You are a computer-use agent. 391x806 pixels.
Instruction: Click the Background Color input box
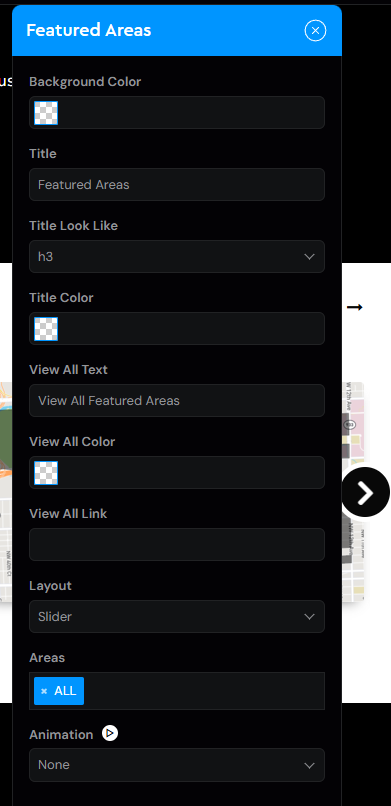click(x=177, y=113)
